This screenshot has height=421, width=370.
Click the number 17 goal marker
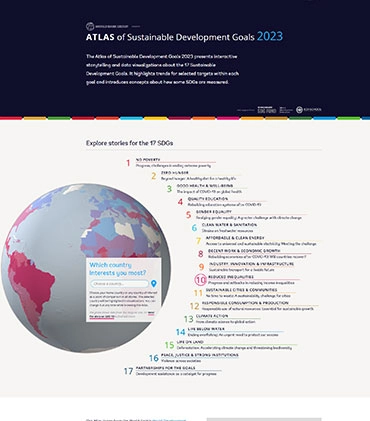point(129,371)
